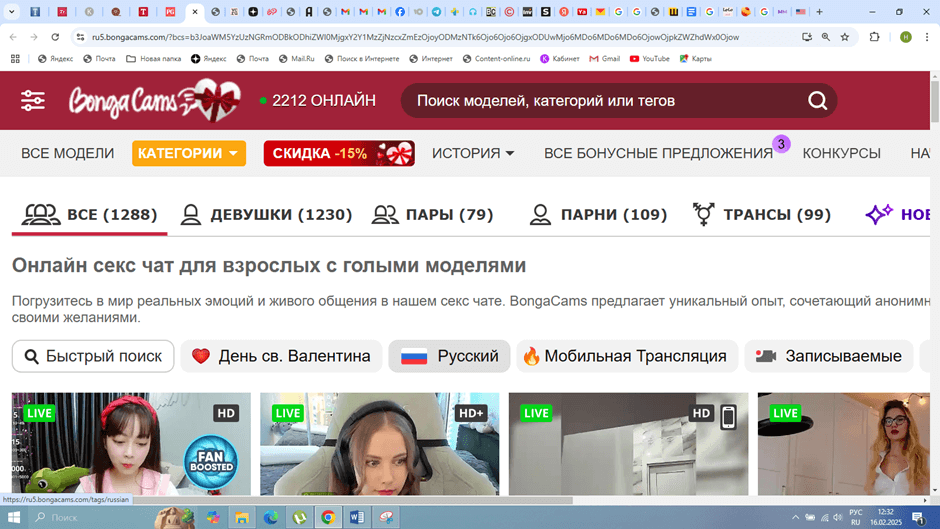
Task: Click the СКИДКА -15% promo button
Action: click(339, 154)
